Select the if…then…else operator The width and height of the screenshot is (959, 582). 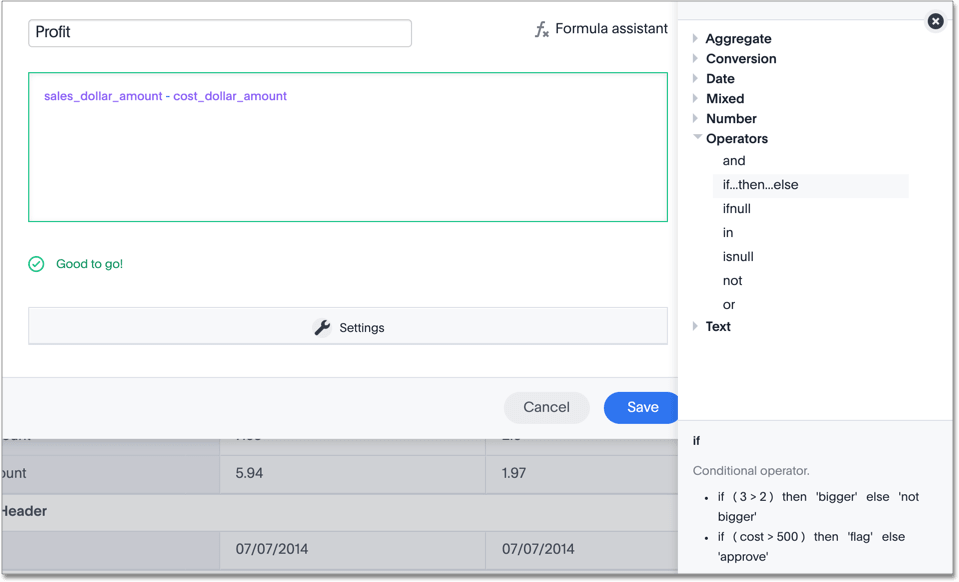coord(760,185)
